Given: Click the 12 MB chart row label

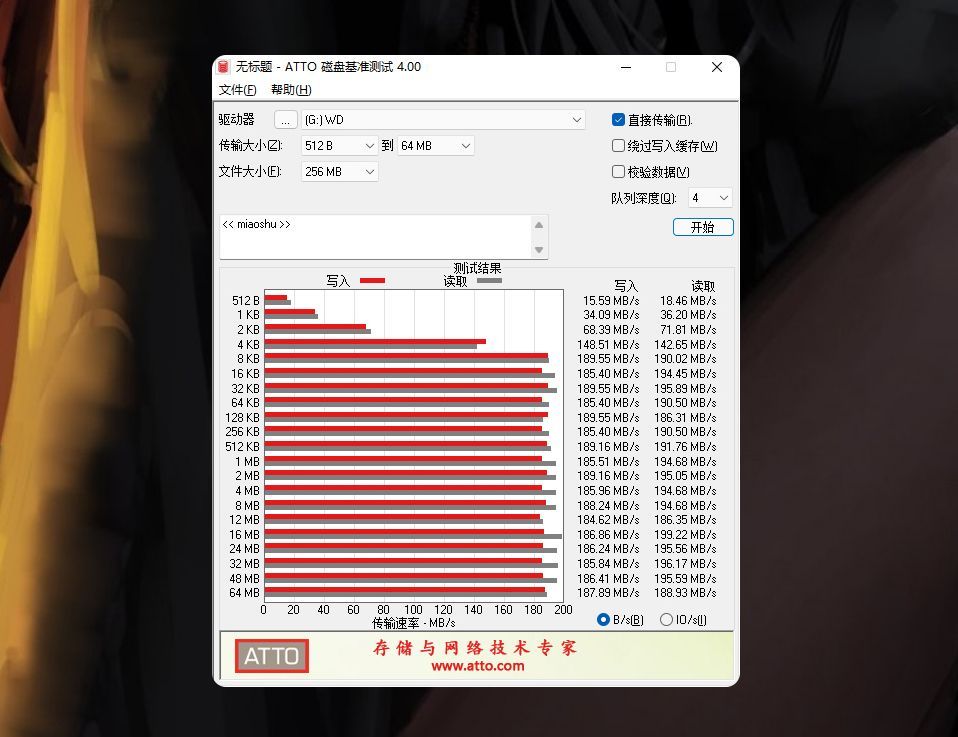Looking at the screenshot, I should (x=244, y=519).
